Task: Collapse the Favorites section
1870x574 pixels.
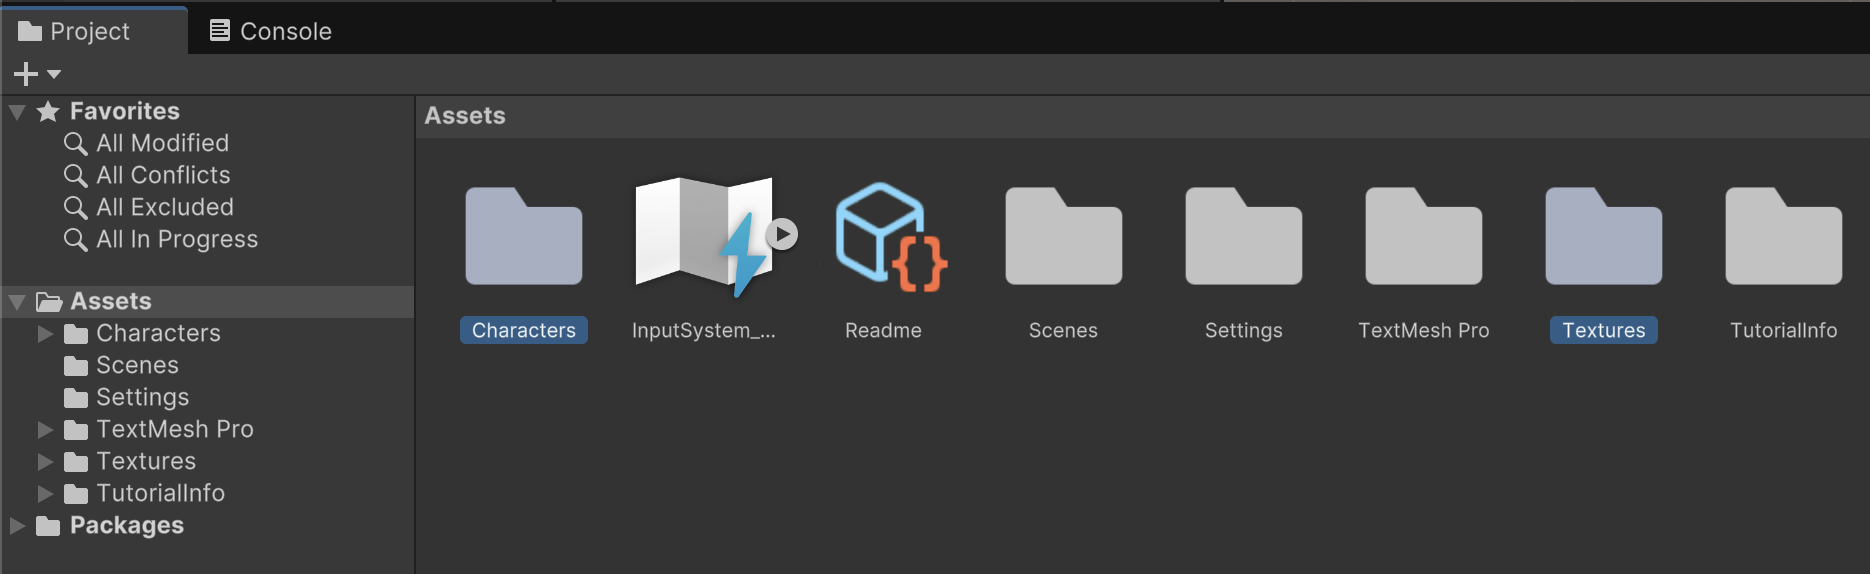Action: pos(17,112)
